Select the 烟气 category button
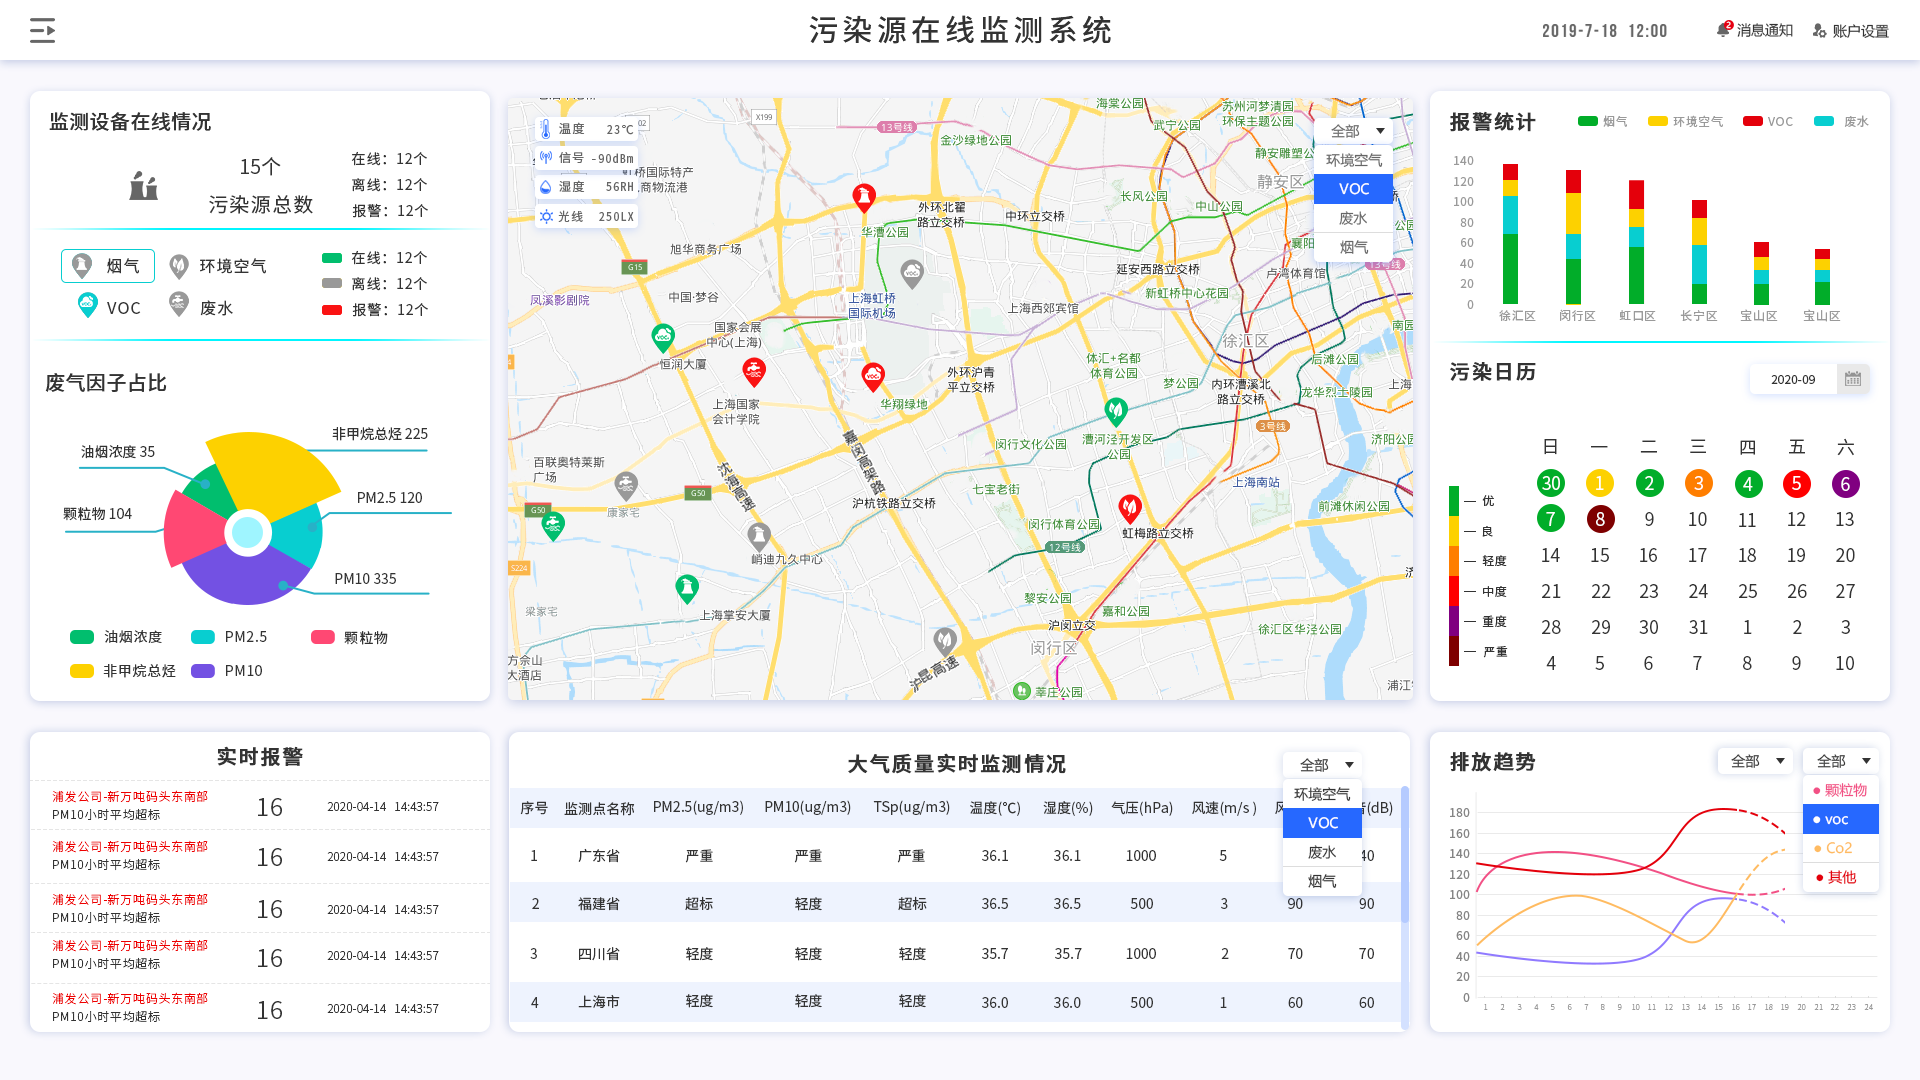1920x1080 pixels. 108,266
